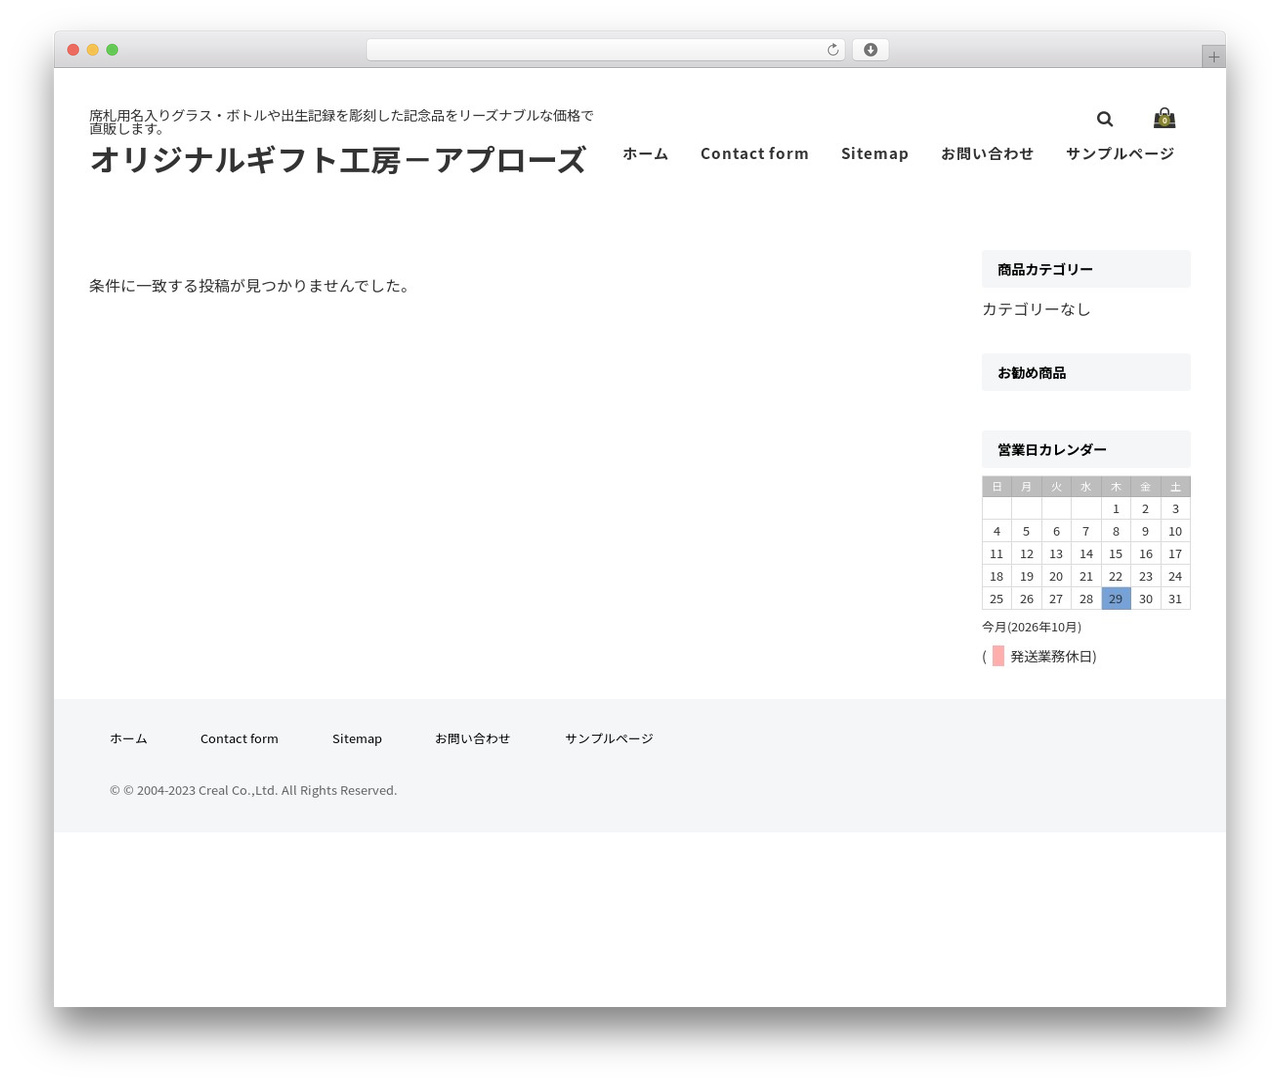Click the お勧め商品 widget heading

[x=1086, y=372]
